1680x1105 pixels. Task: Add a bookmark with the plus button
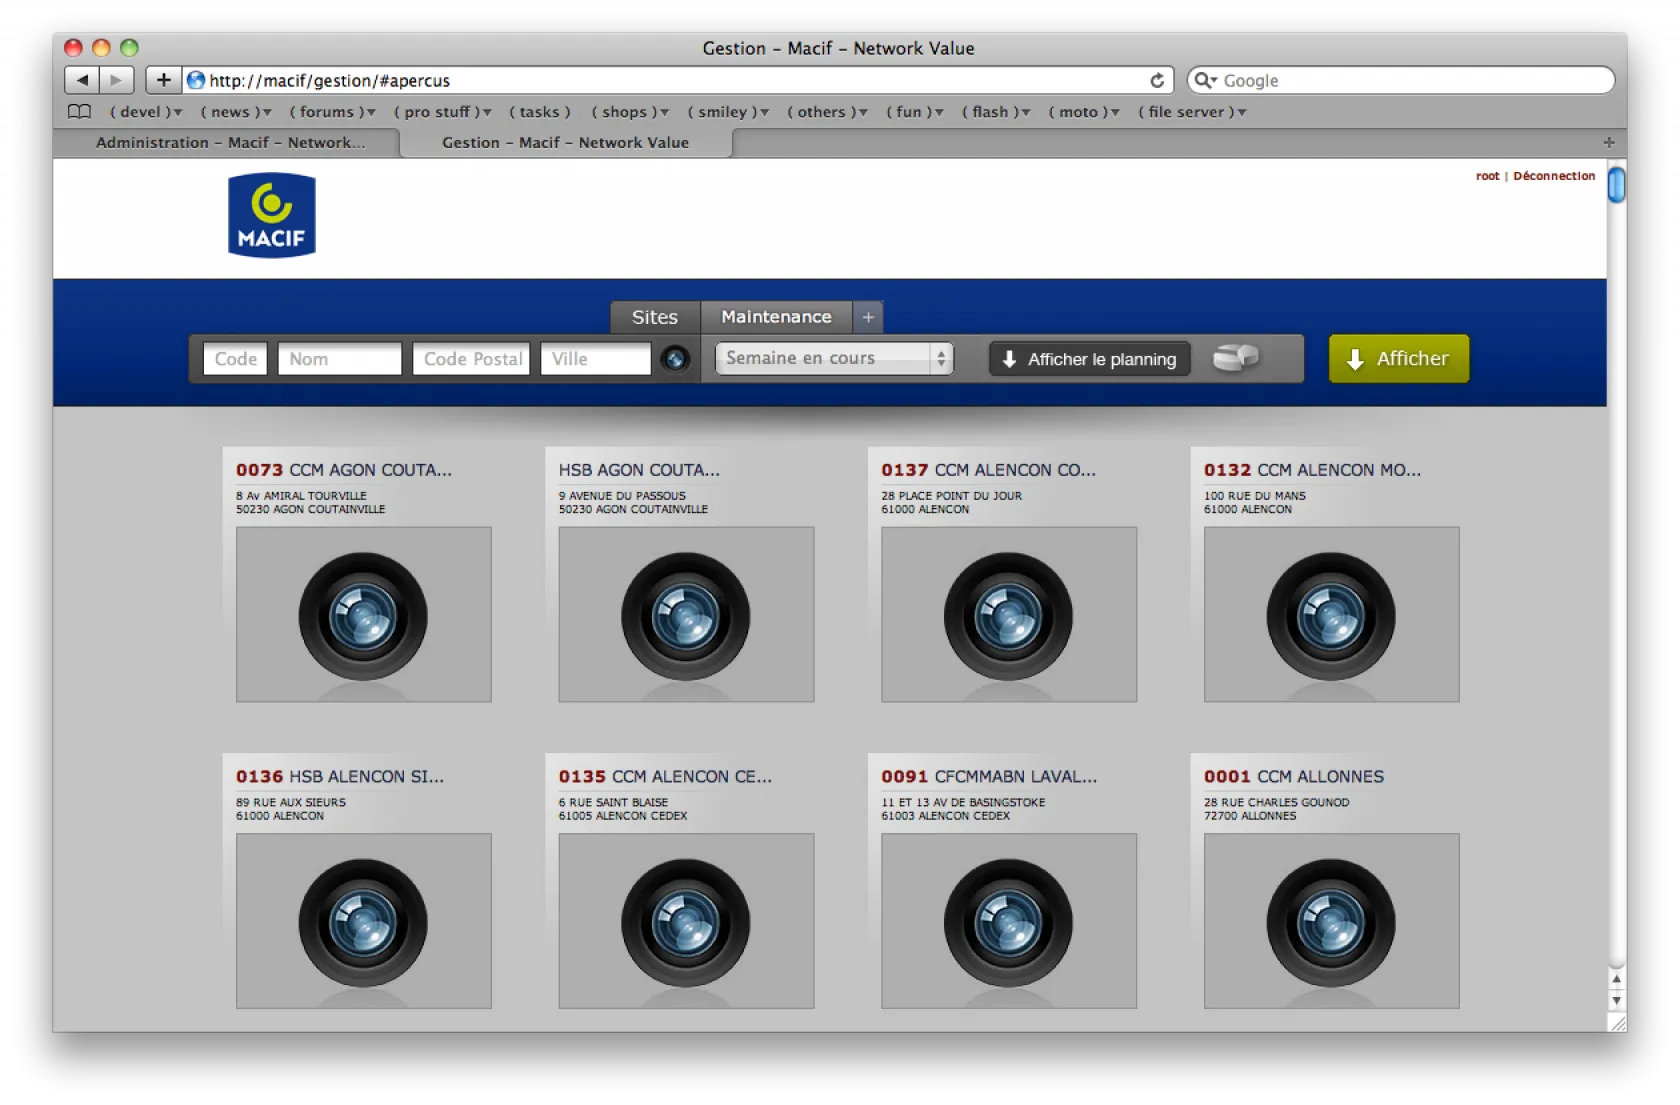click(164, 80)
